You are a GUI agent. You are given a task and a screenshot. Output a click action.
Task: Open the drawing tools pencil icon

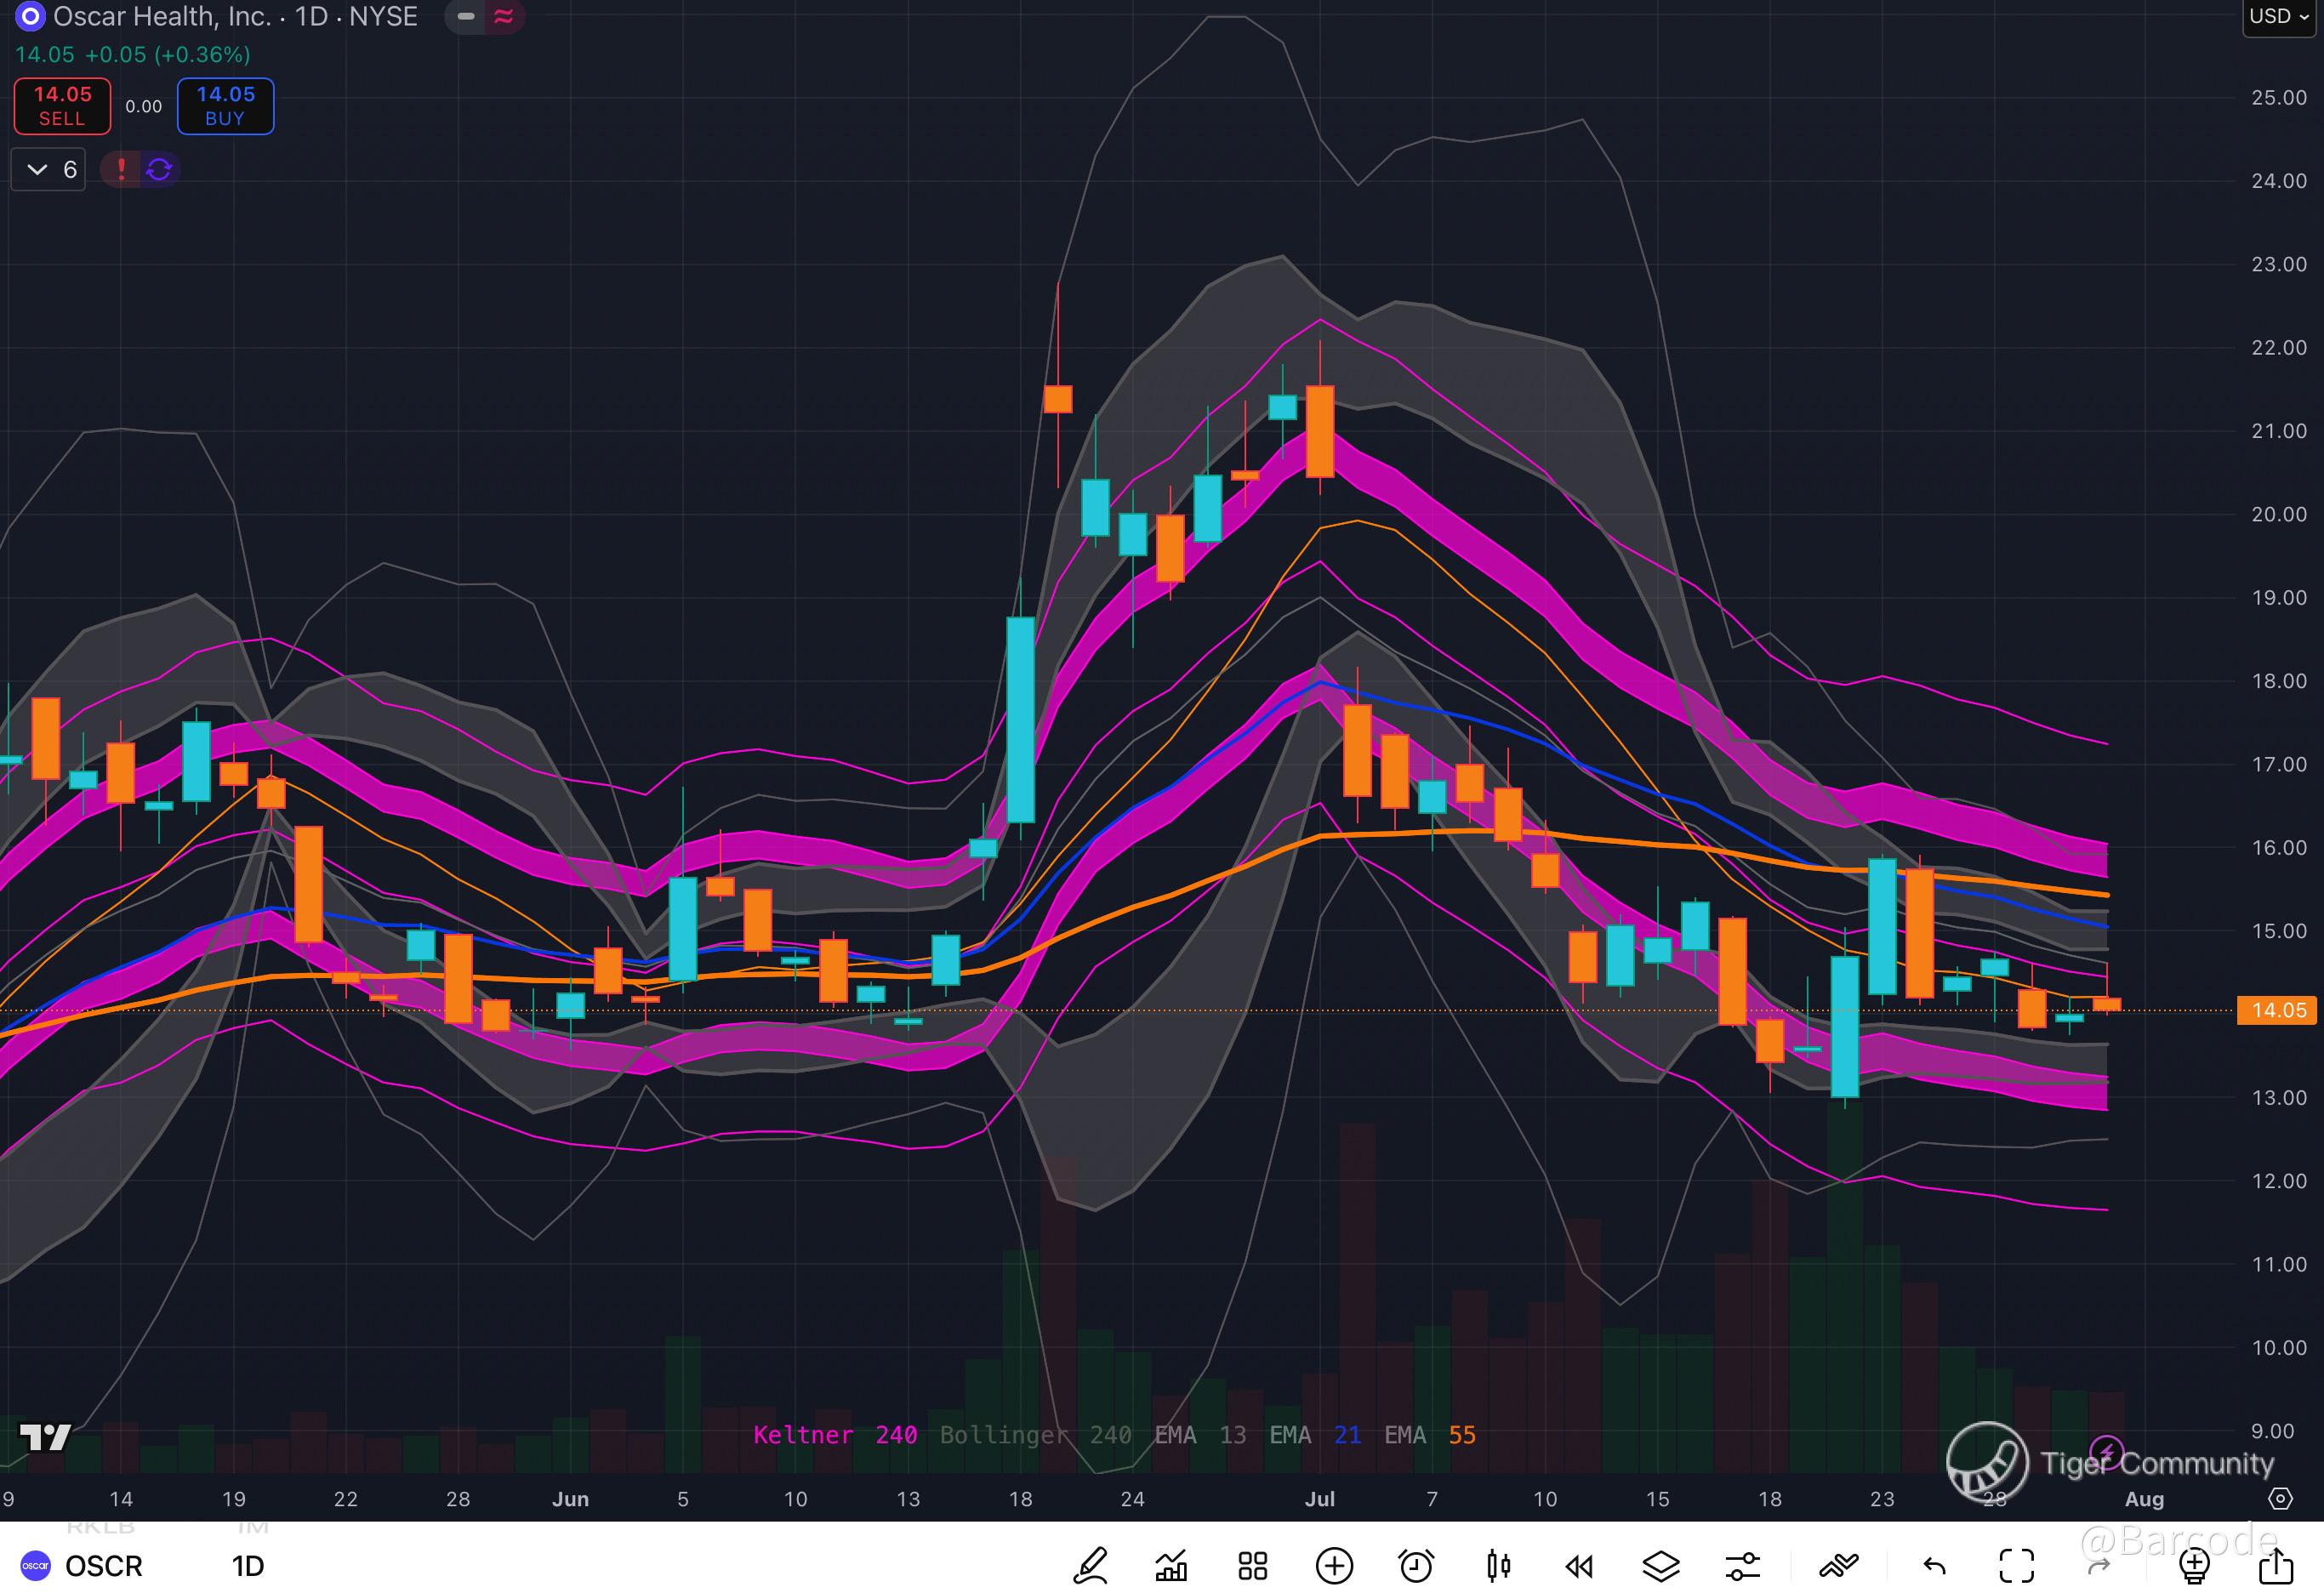1091,1565
